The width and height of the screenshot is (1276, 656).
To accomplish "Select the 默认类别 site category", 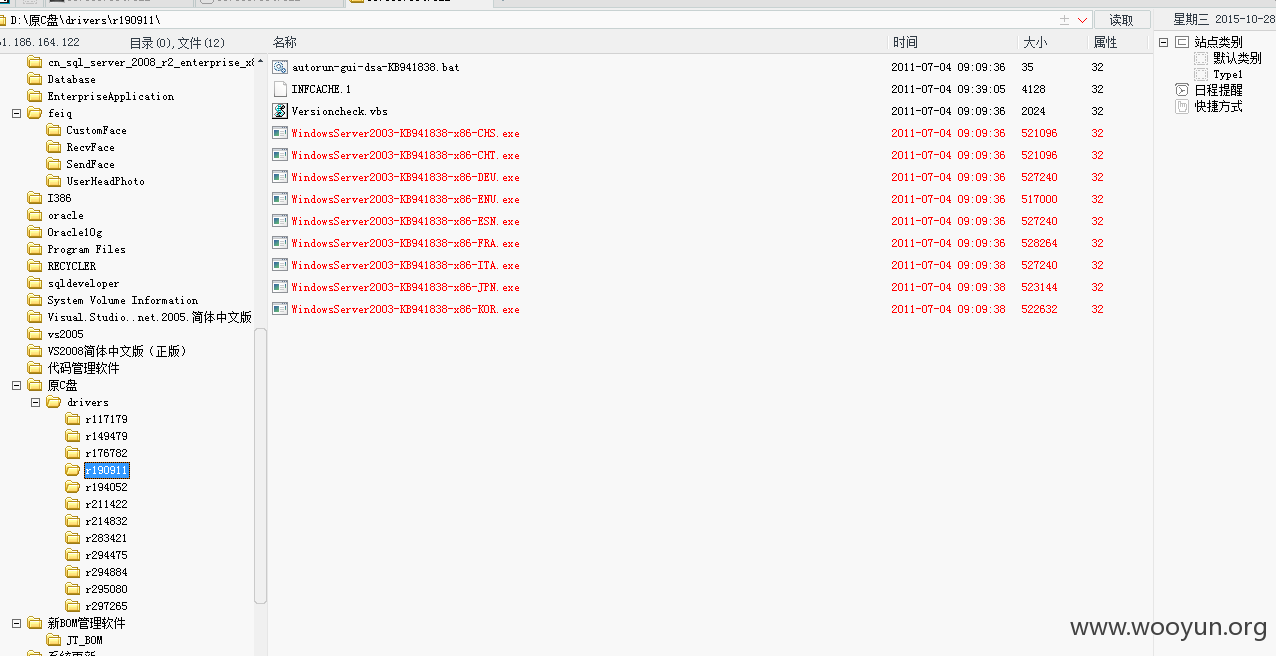I will click(x=1237, y=58).
